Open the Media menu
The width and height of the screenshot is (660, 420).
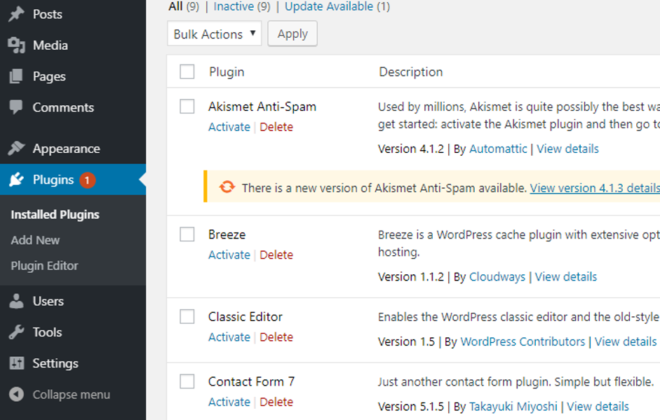[50, 45]
